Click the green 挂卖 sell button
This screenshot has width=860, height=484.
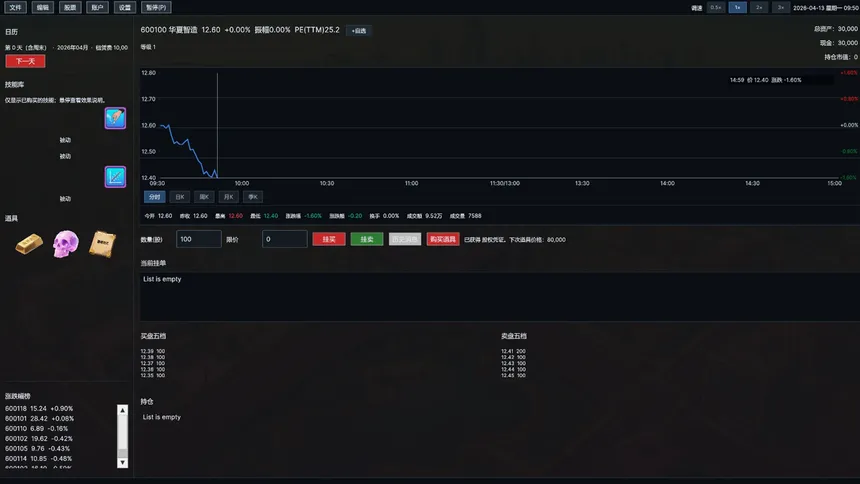[367, 239]
